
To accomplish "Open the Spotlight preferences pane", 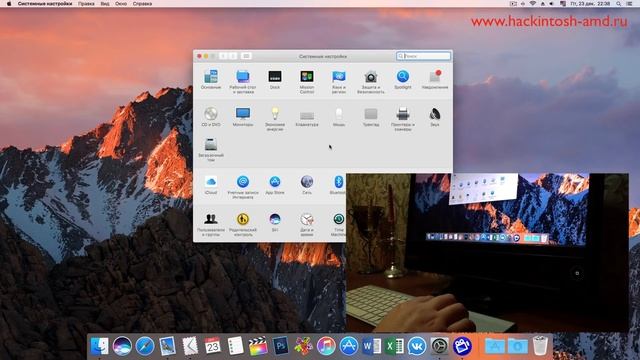I will point(402,79).
